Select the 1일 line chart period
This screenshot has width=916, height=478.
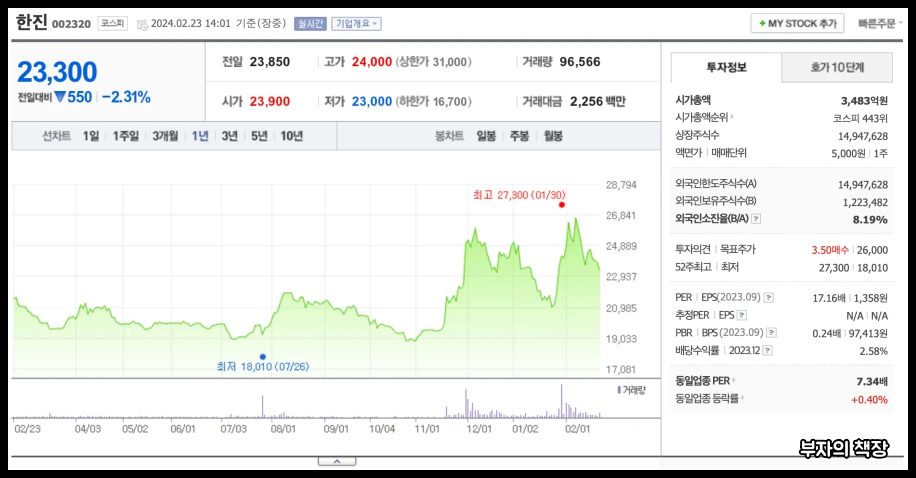91,136
